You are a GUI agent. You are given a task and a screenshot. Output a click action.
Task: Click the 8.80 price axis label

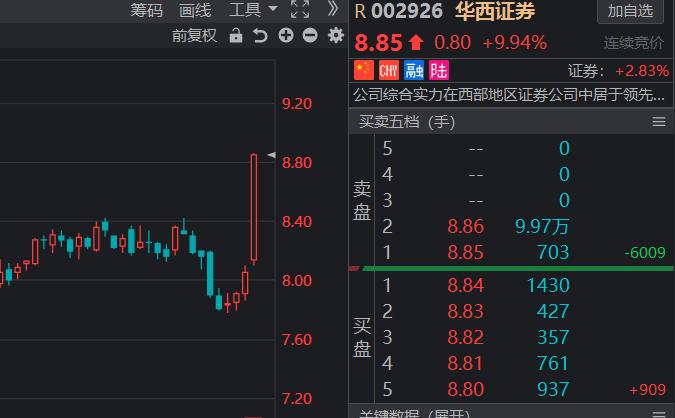[x=297, y=163]
